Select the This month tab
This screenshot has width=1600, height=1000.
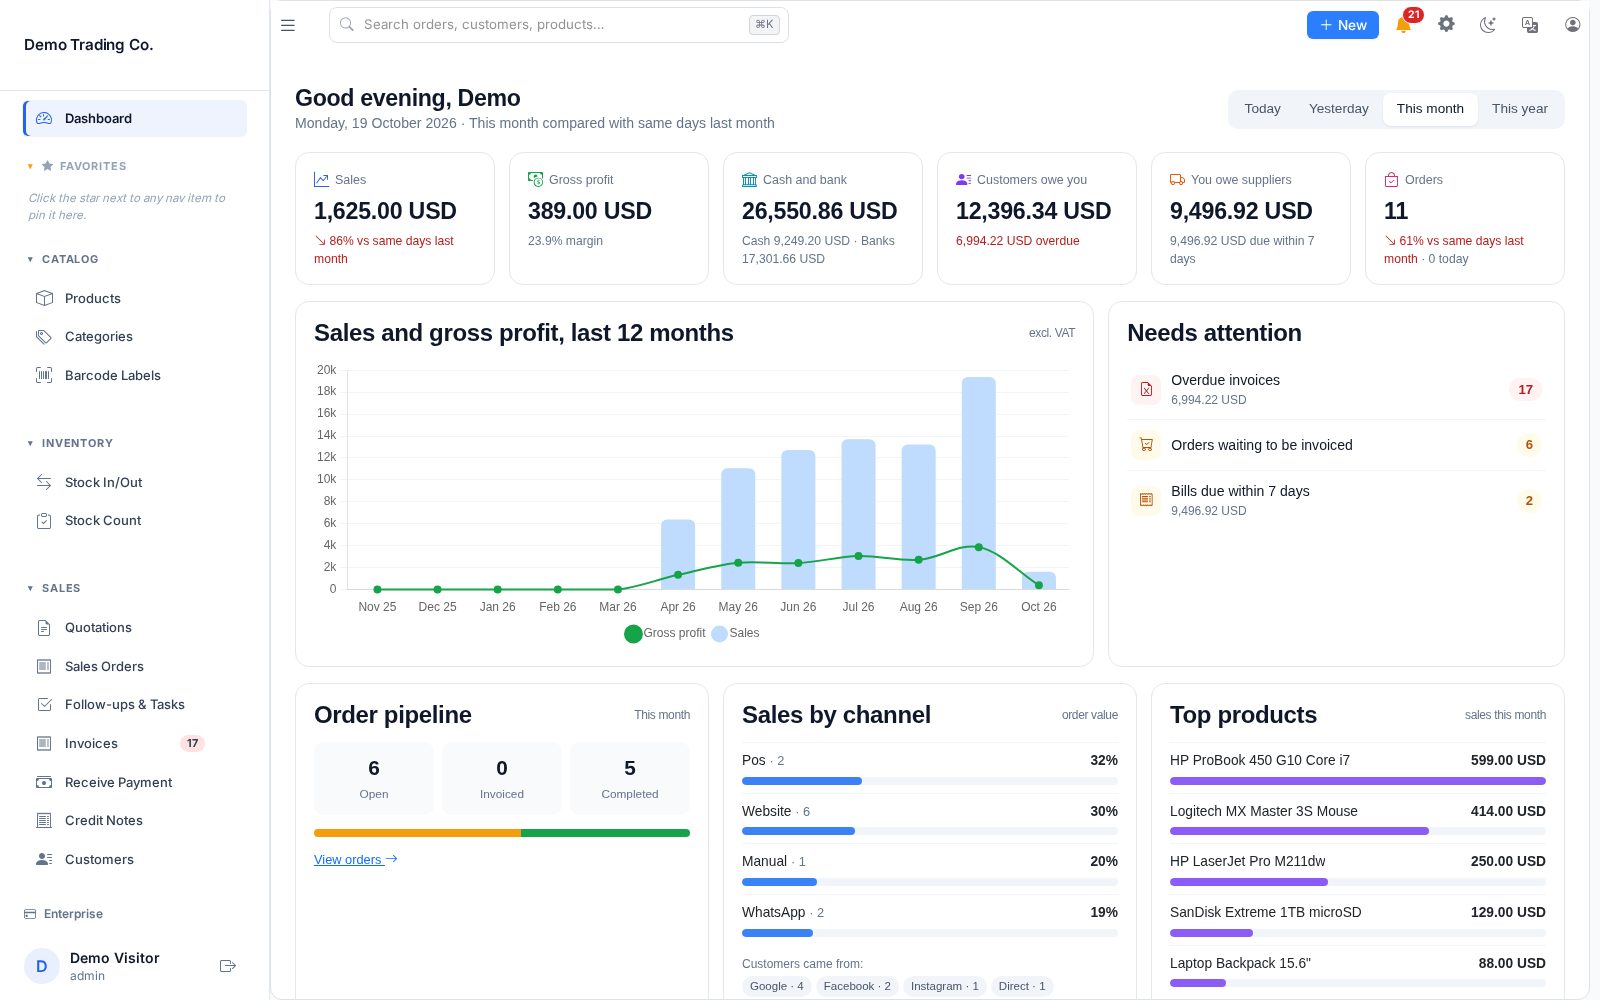(x=1430, y=109)
